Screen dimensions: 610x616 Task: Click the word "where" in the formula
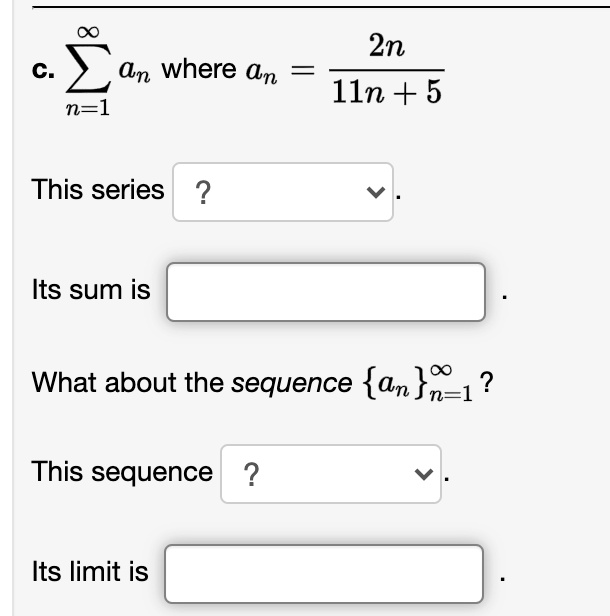coord(199,69)
